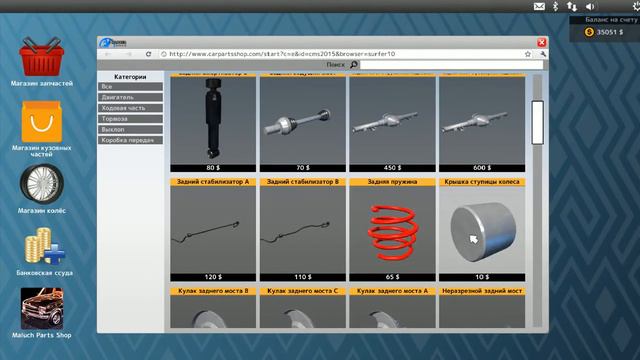Click the search text field
Image resolution: width=640 pixels, height=360 pixels.
pos(451,64)
